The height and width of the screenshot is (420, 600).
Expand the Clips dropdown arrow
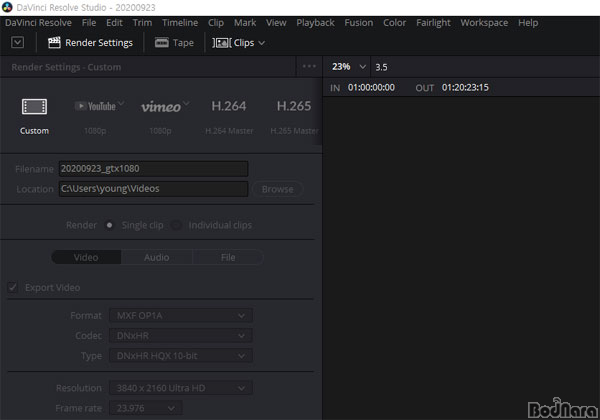pyautogui.click(x=262, y=43)
